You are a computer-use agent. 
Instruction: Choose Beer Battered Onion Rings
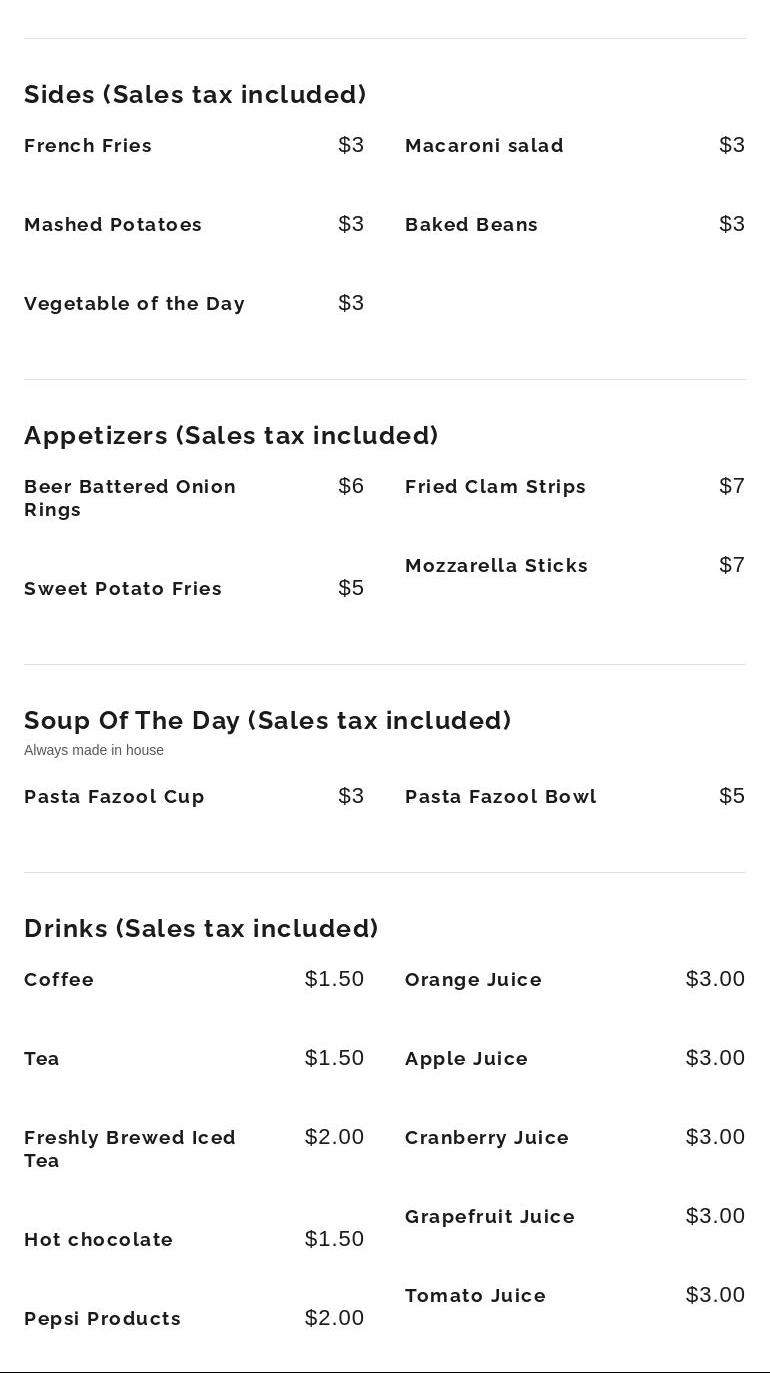(130, 498)
